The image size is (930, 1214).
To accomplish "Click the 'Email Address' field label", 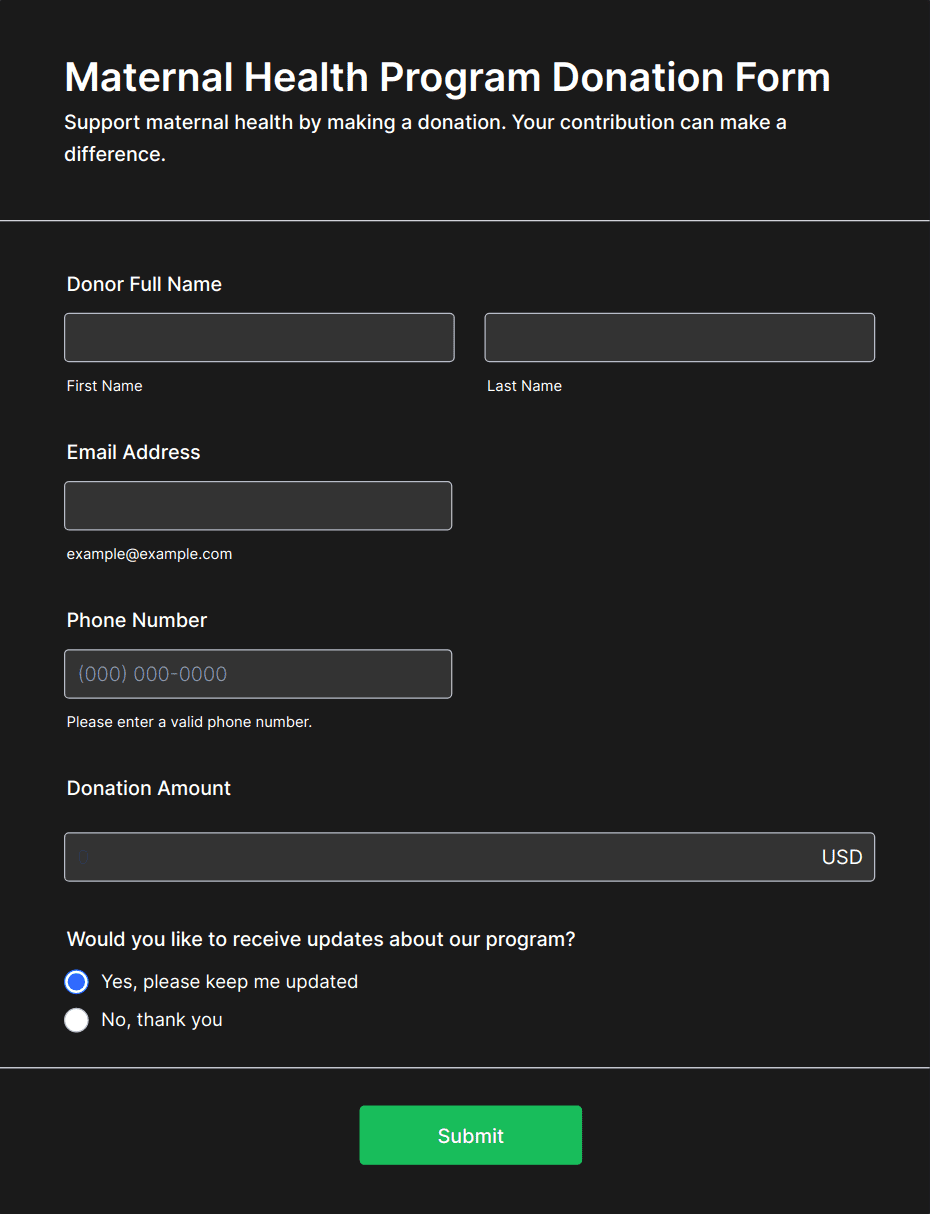I will [x=133, y=452].
